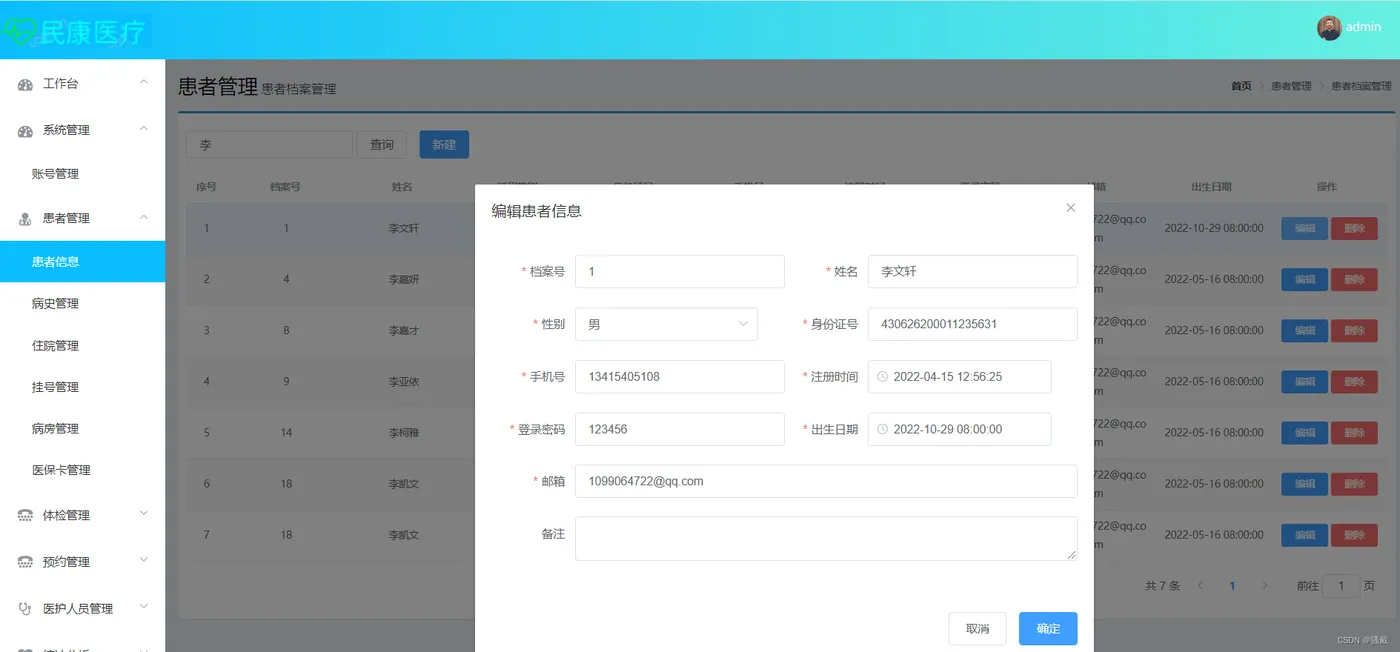The image size is (1400, 652).
Task: Click the 出生日期 datetime field
Action: pos(960,429)
